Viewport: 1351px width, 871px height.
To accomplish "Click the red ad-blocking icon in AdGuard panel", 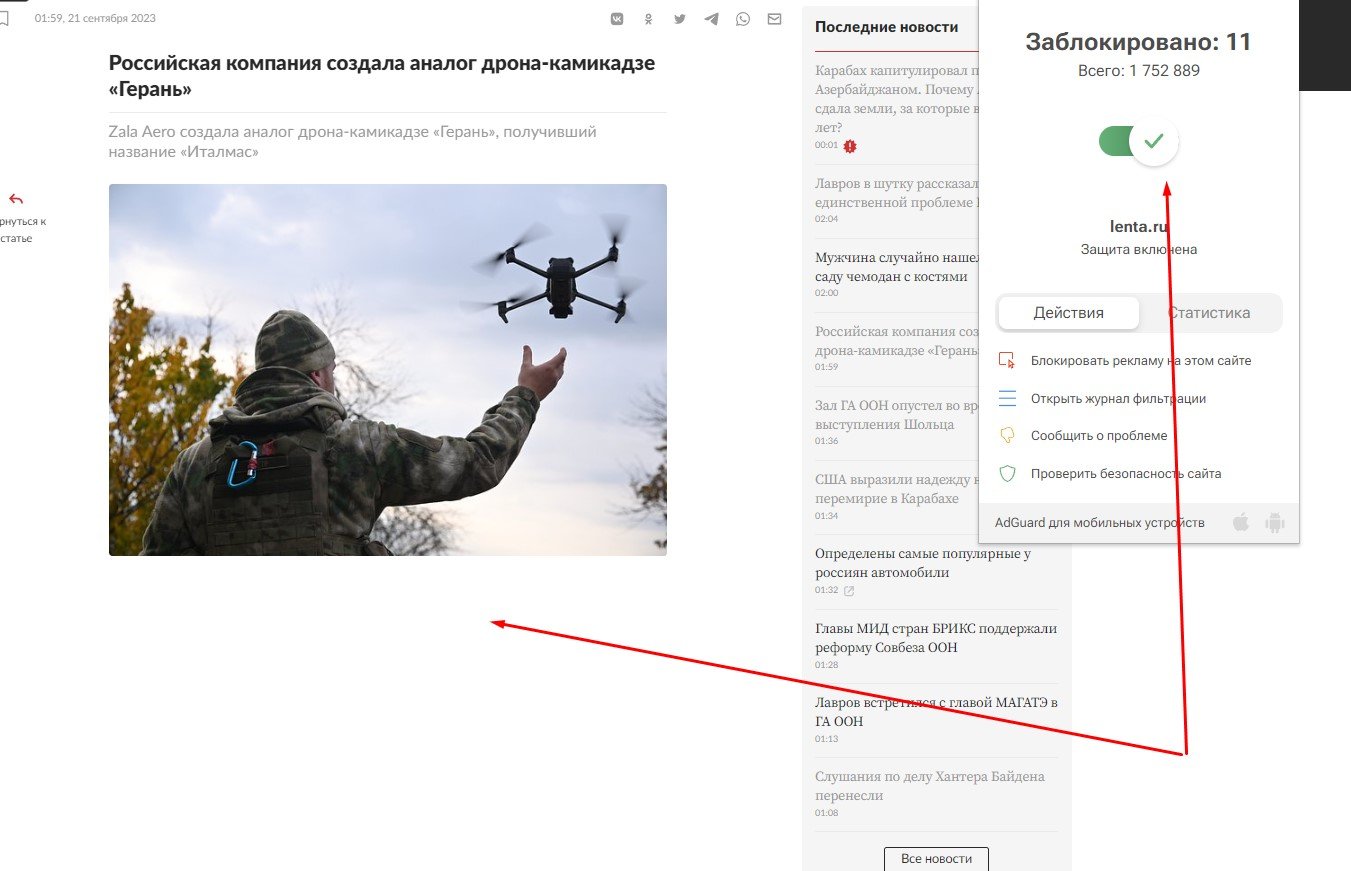I will (1007, 360).
